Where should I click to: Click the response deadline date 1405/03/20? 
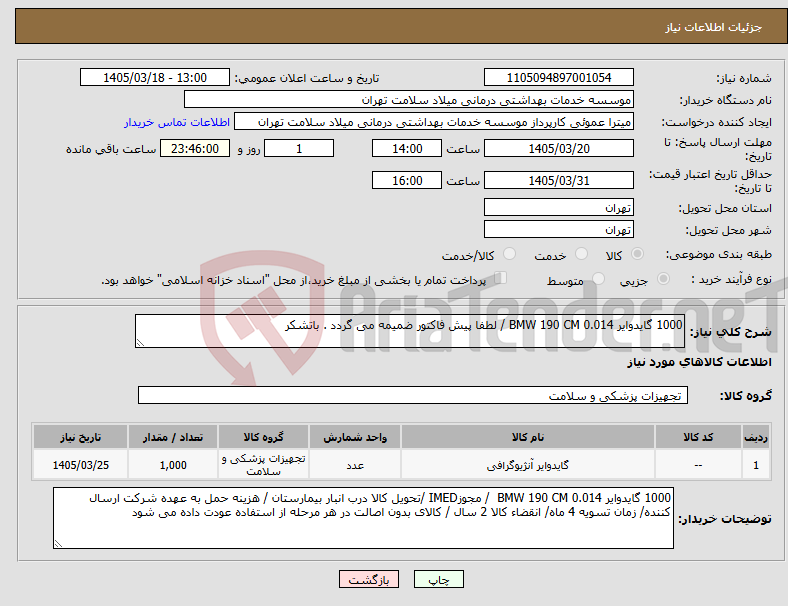(x=558, y=148)
